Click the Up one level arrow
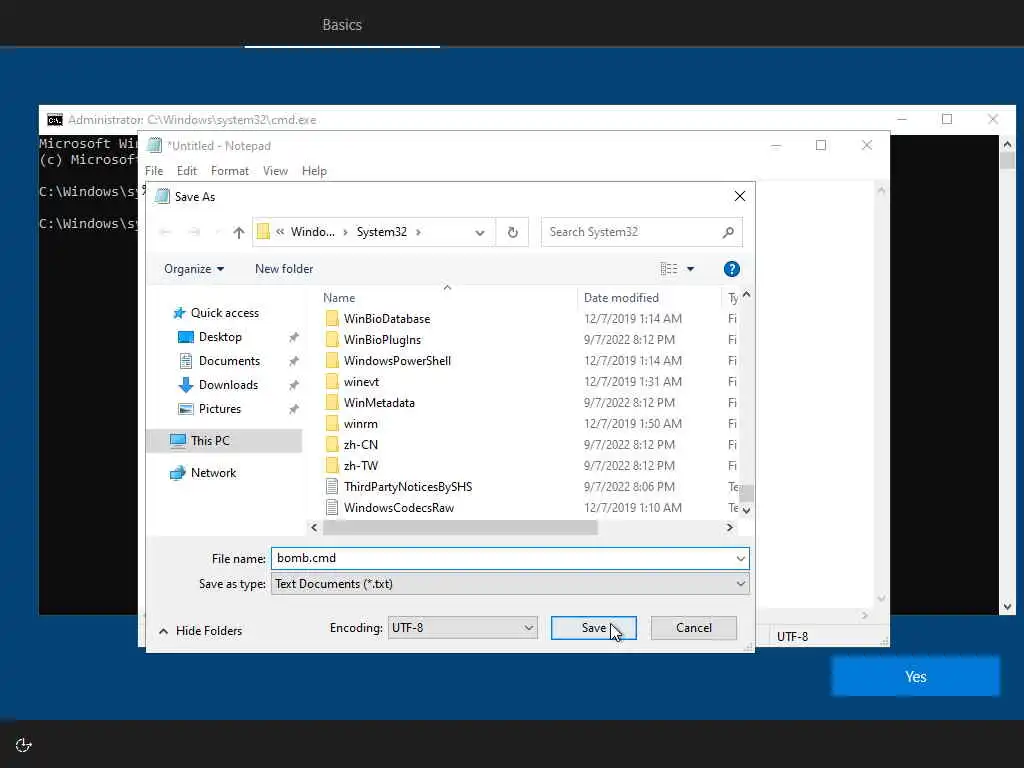This screenshot has height=768, width=1024. pos(238,232)
